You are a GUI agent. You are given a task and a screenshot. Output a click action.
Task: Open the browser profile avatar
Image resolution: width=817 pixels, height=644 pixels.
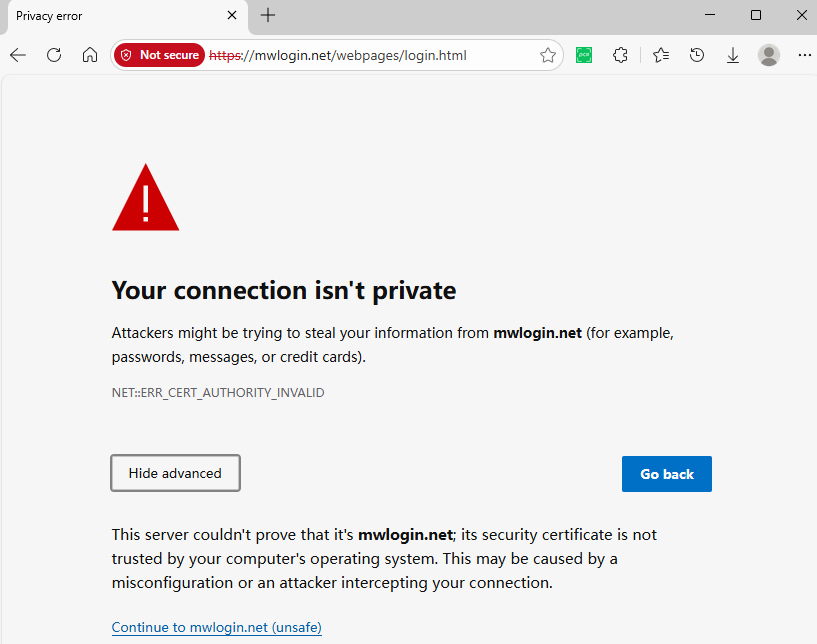[768, 55]
